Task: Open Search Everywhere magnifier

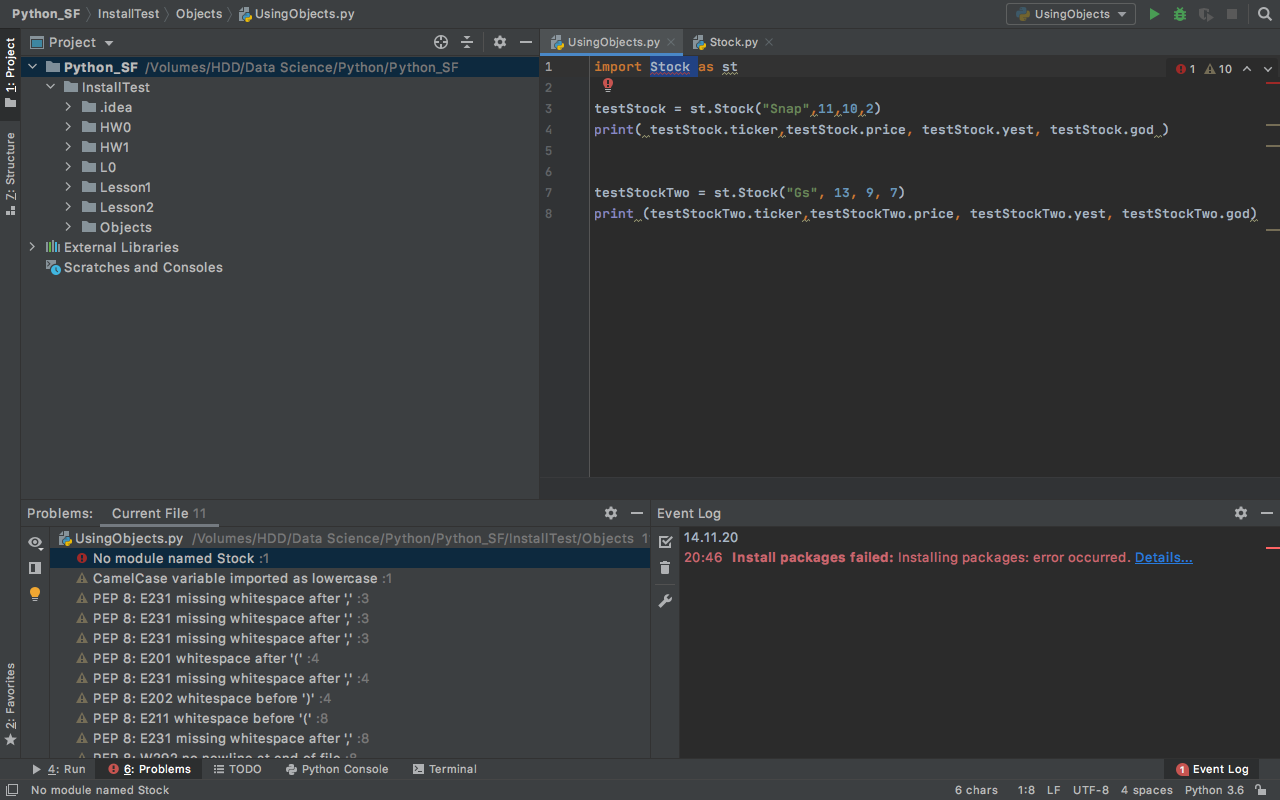Action: (x=1265, y=14)
